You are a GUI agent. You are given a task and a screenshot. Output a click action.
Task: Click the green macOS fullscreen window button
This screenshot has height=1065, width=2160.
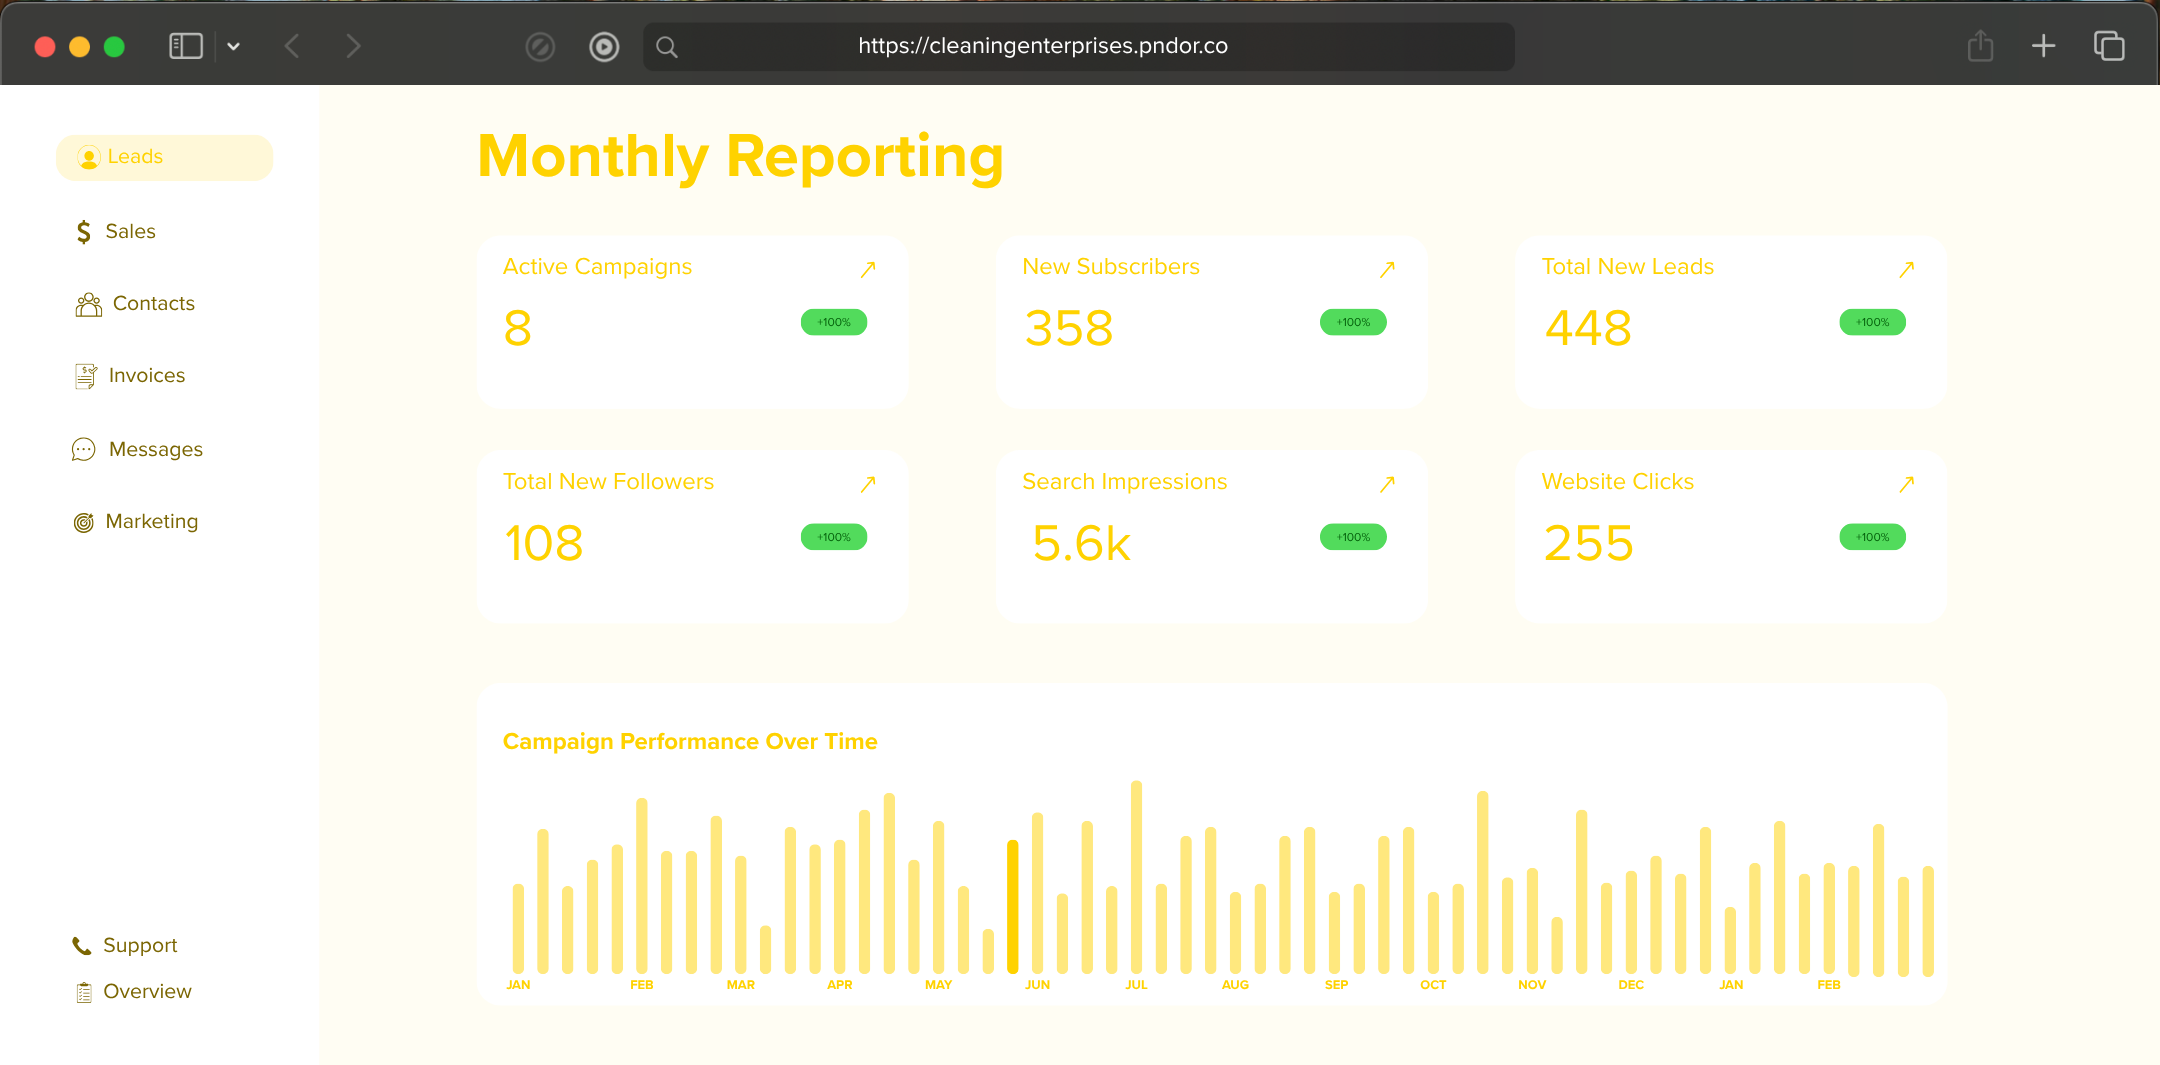tap(114, 47)
